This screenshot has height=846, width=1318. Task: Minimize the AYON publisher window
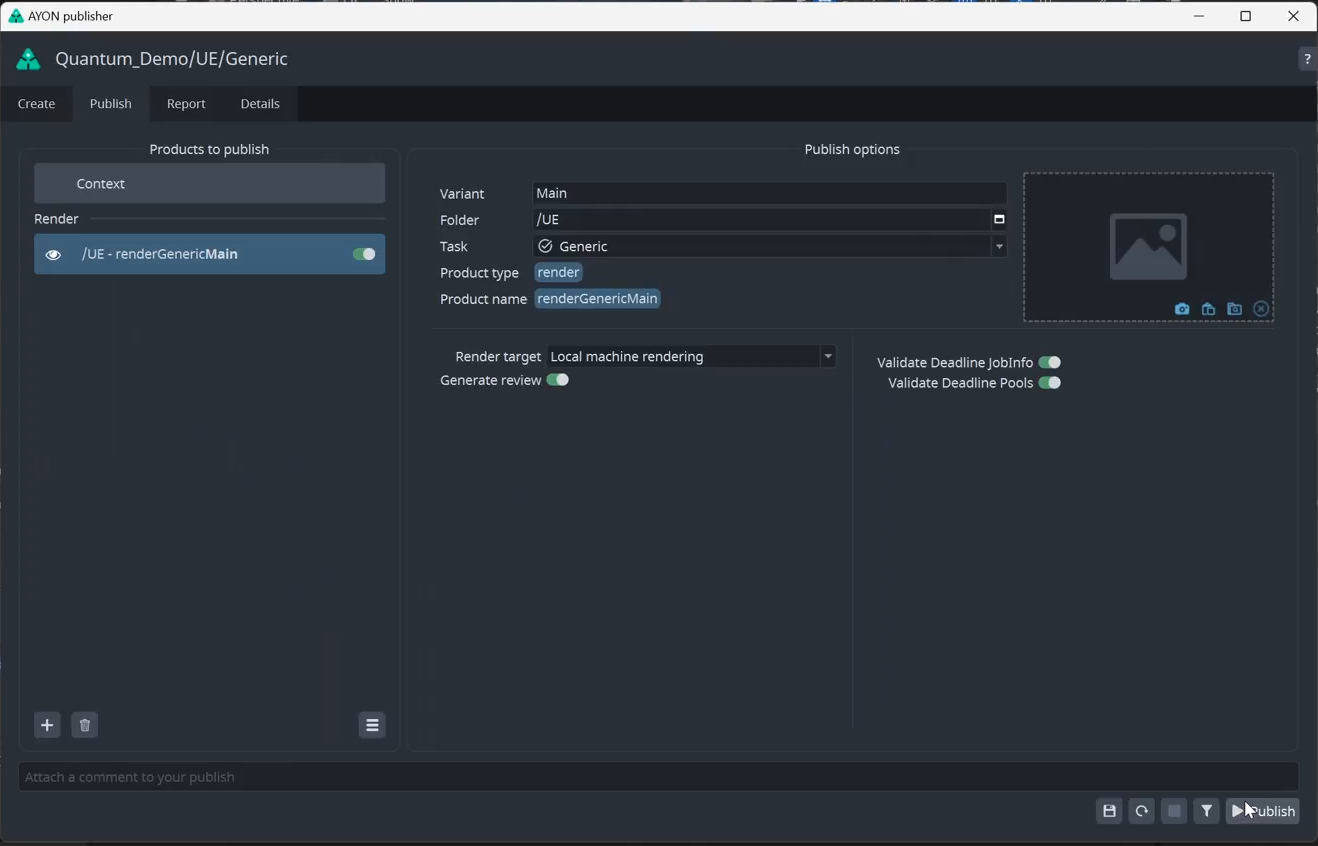[x=1199, y=16]
